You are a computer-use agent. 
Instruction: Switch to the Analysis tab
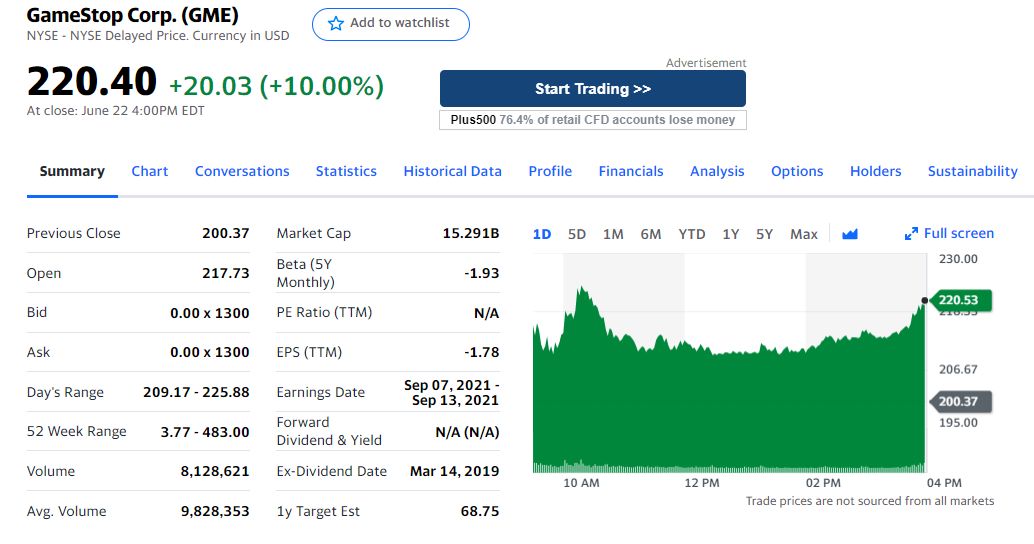717,171
